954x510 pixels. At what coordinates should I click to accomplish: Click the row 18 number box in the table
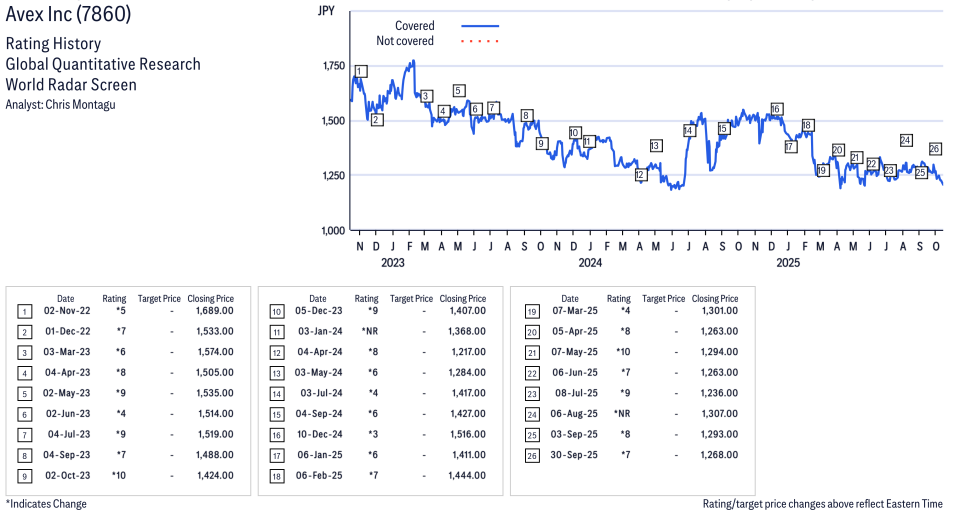click(x=274, y=475)
